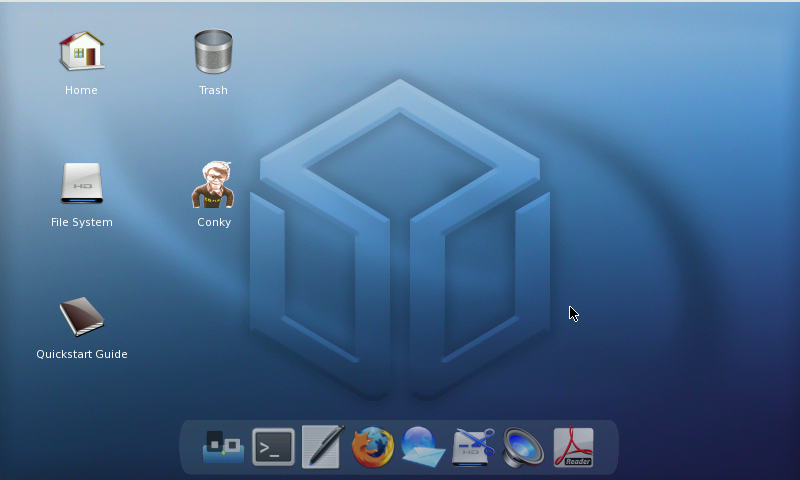Select the File System hard drive icon
This screenshot has width=800, height=480.
point(81,184)
